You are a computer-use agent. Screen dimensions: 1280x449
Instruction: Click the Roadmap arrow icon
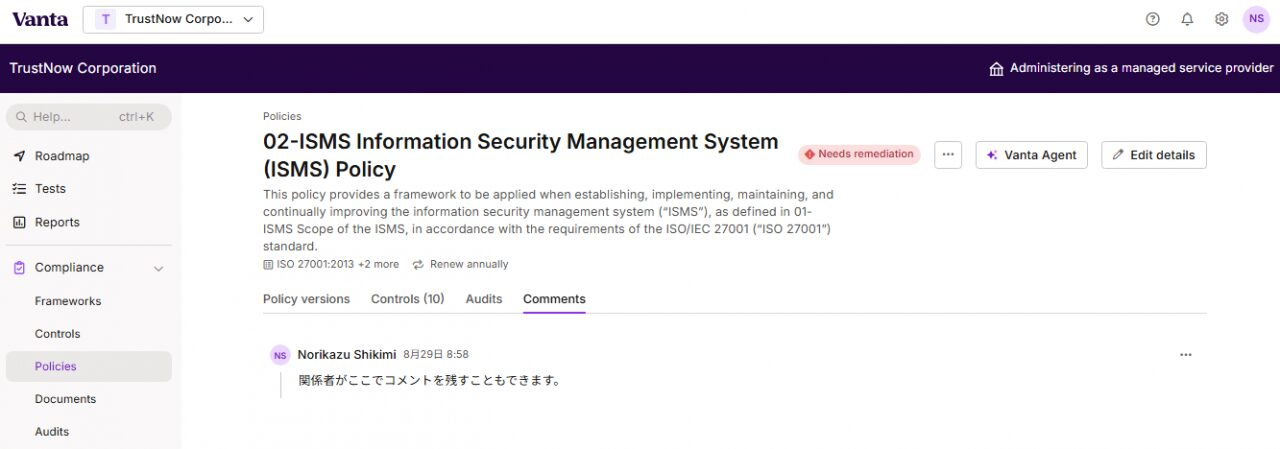(19, 156)
